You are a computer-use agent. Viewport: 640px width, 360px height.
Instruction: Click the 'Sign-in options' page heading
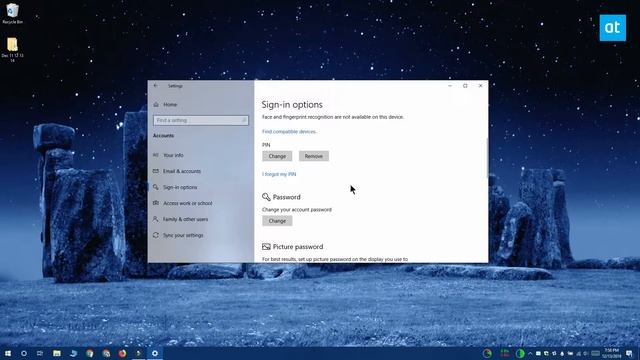[x=292, y=104]
